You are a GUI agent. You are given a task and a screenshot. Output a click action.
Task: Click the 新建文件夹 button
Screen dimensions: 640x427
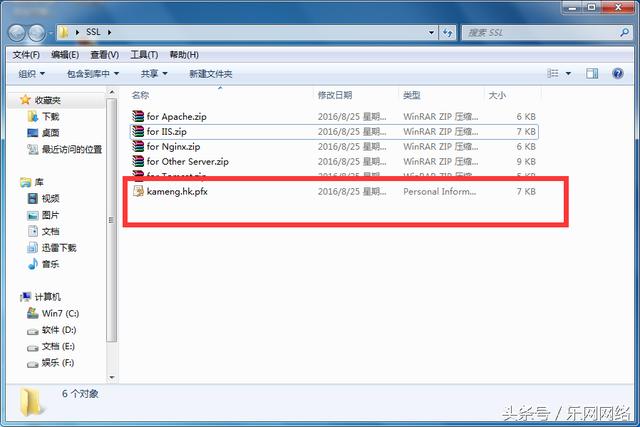[211, 74]
